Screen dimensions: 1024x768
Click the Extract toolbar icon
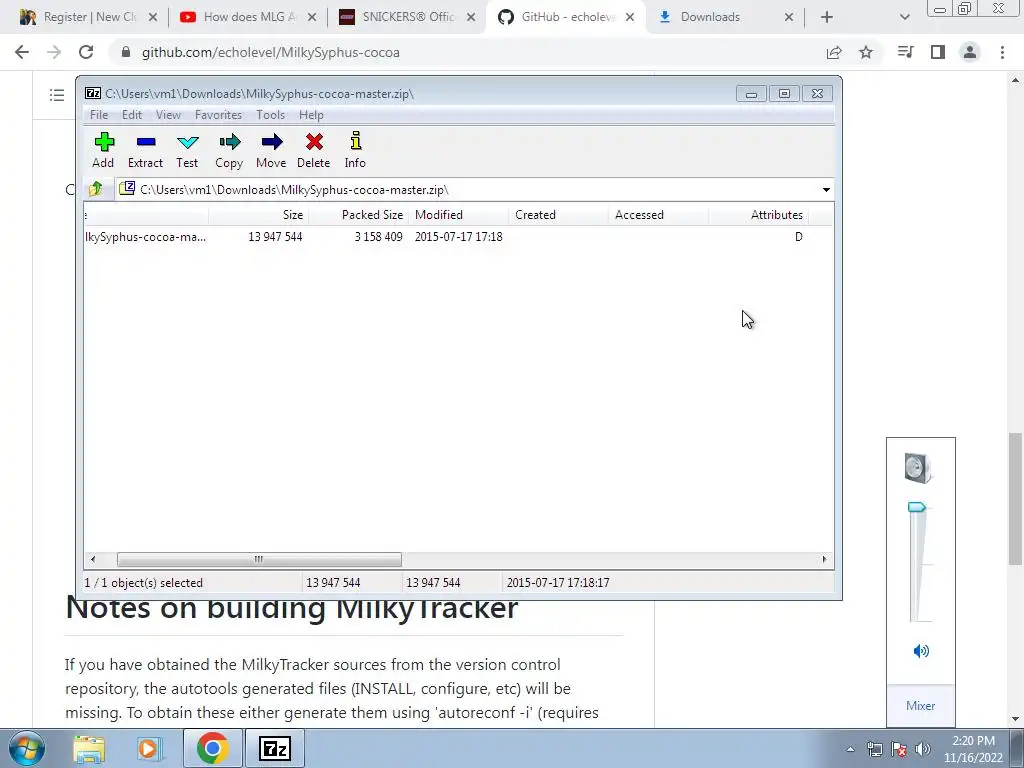145,150
